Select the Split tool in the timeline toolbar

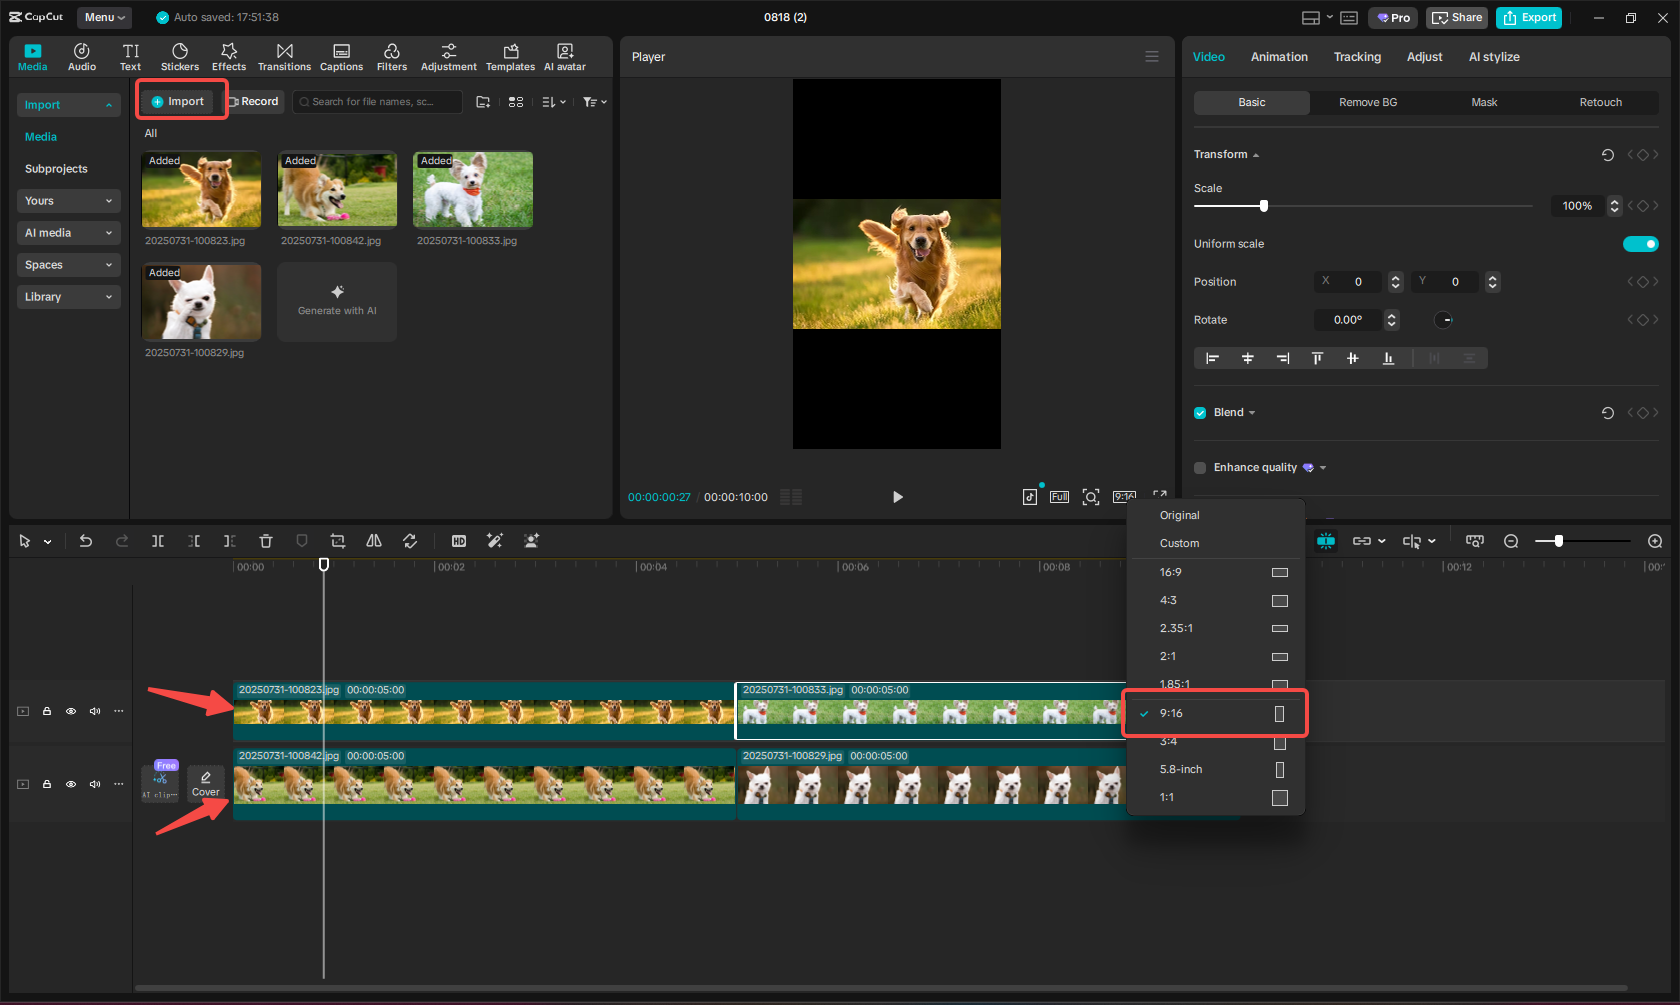tap(158, 541)
